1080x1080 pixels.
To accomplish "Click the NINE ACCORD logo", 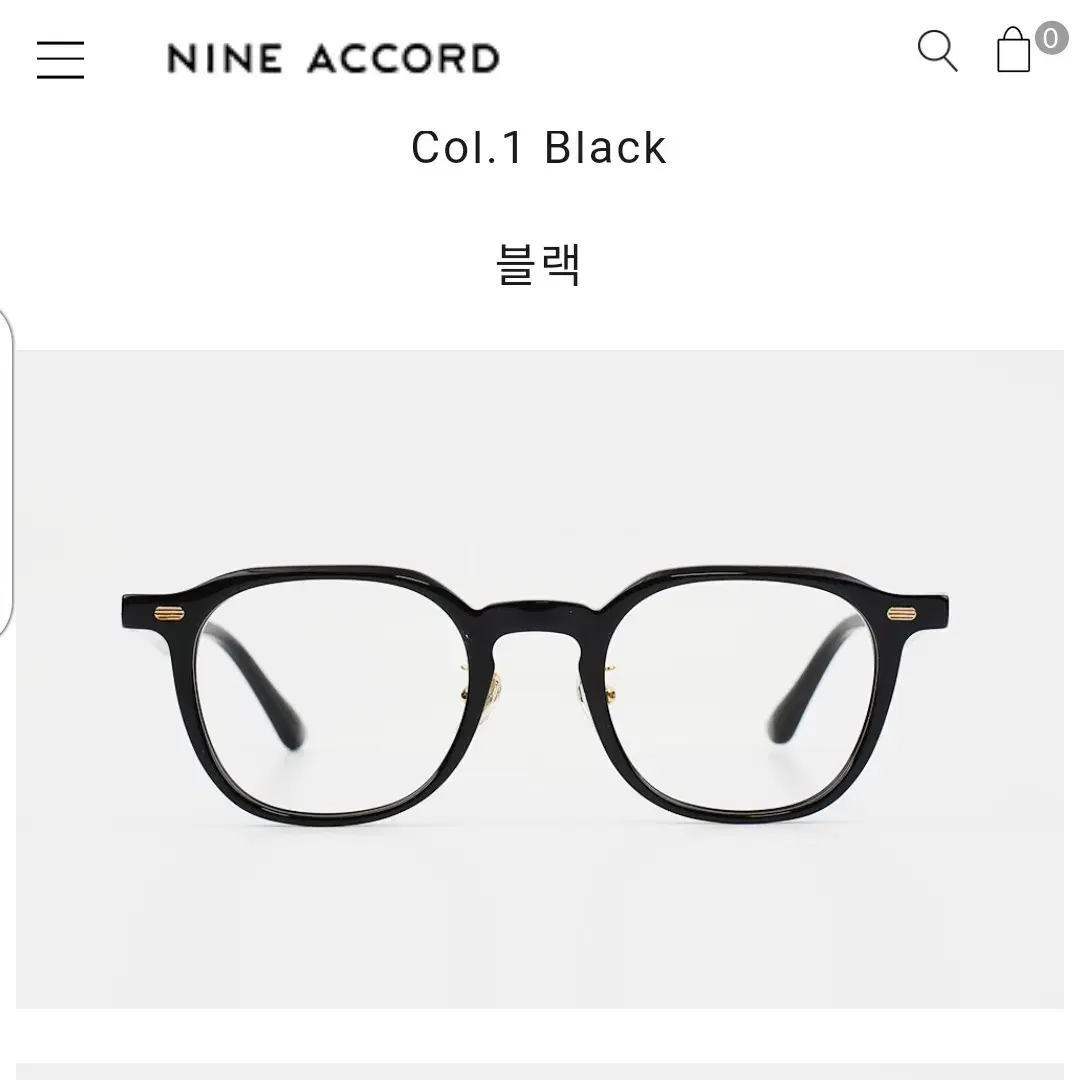I will tap(333, 59).
